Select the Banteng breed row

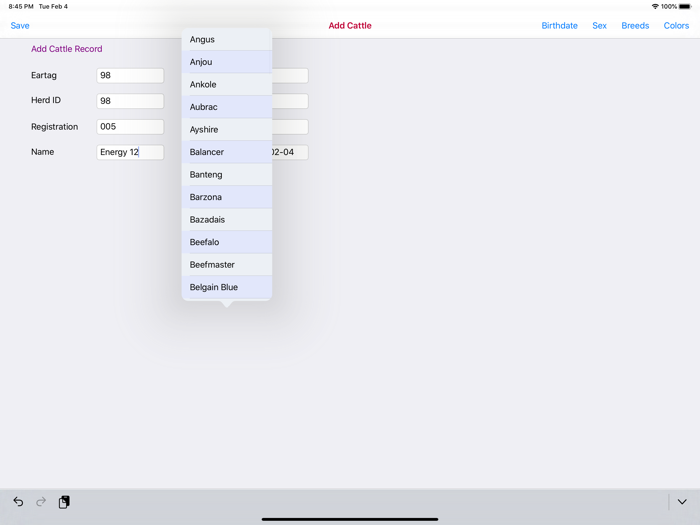(227, 175)
